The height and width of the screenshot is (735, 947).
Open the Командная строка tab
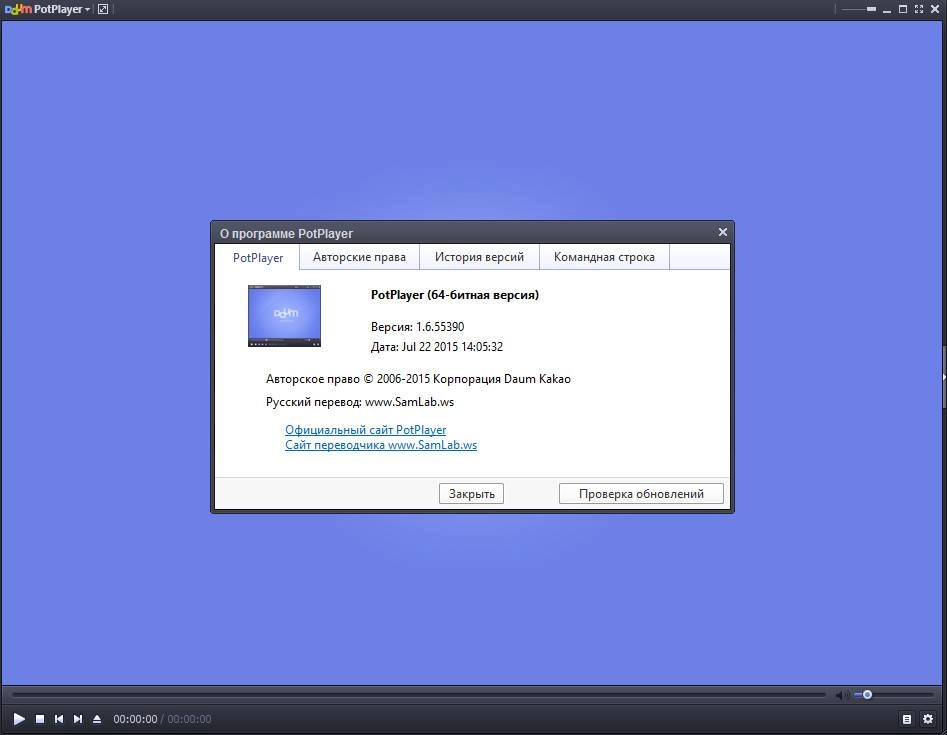(x=604, y=257)
